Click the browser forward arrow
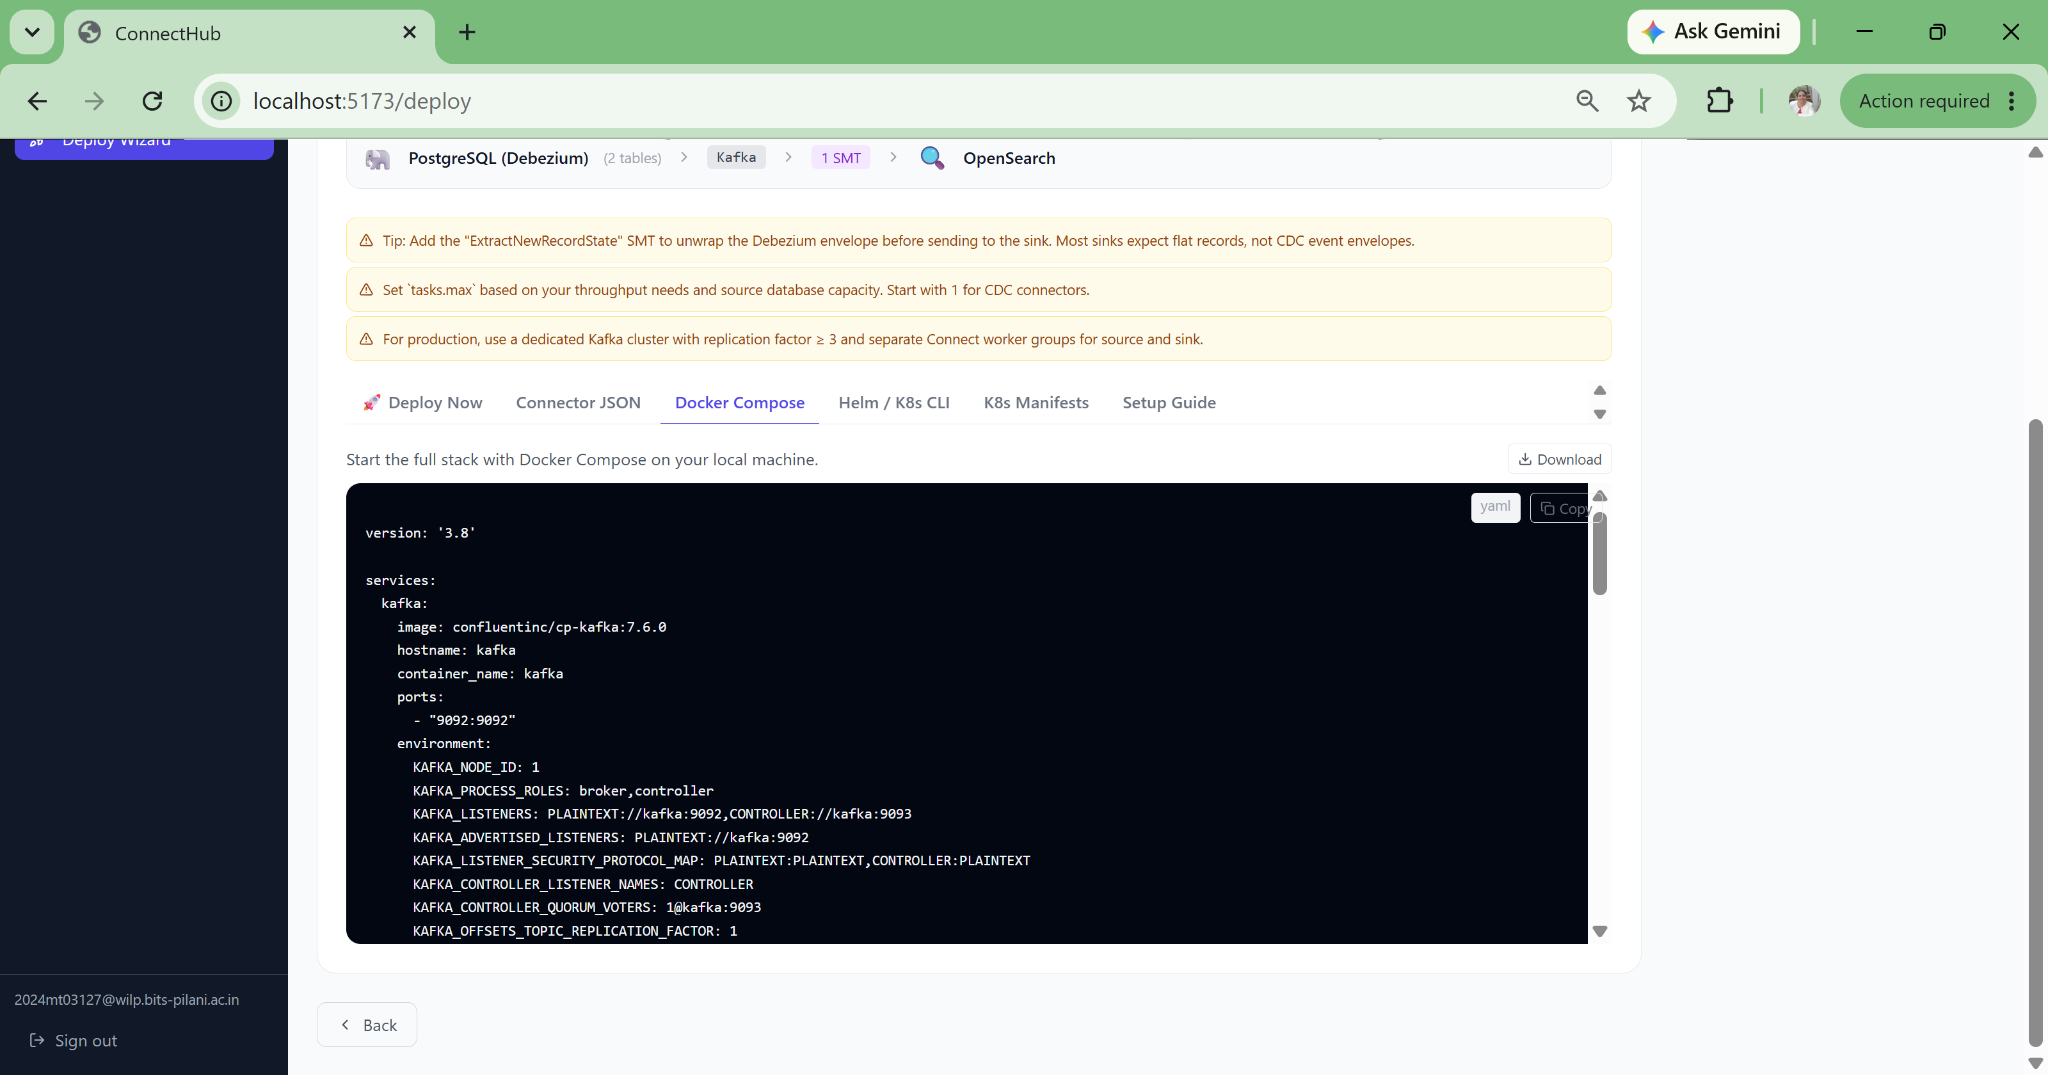The height and width of the screenshot is (1075, 2048). [x=94, y=101]
